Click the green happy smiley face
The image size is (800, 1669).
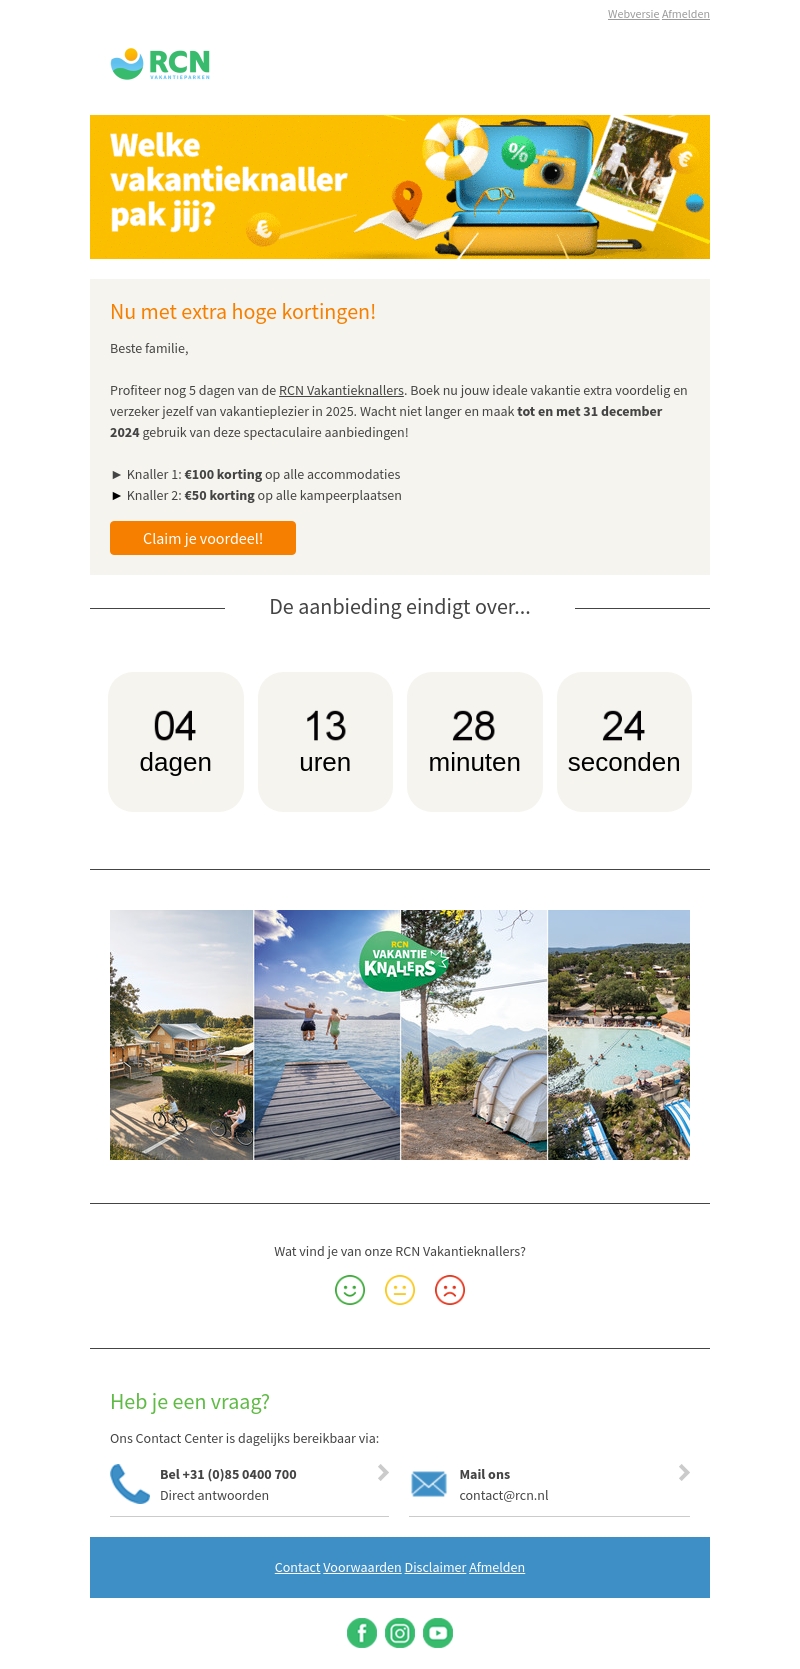point(350,1290)
